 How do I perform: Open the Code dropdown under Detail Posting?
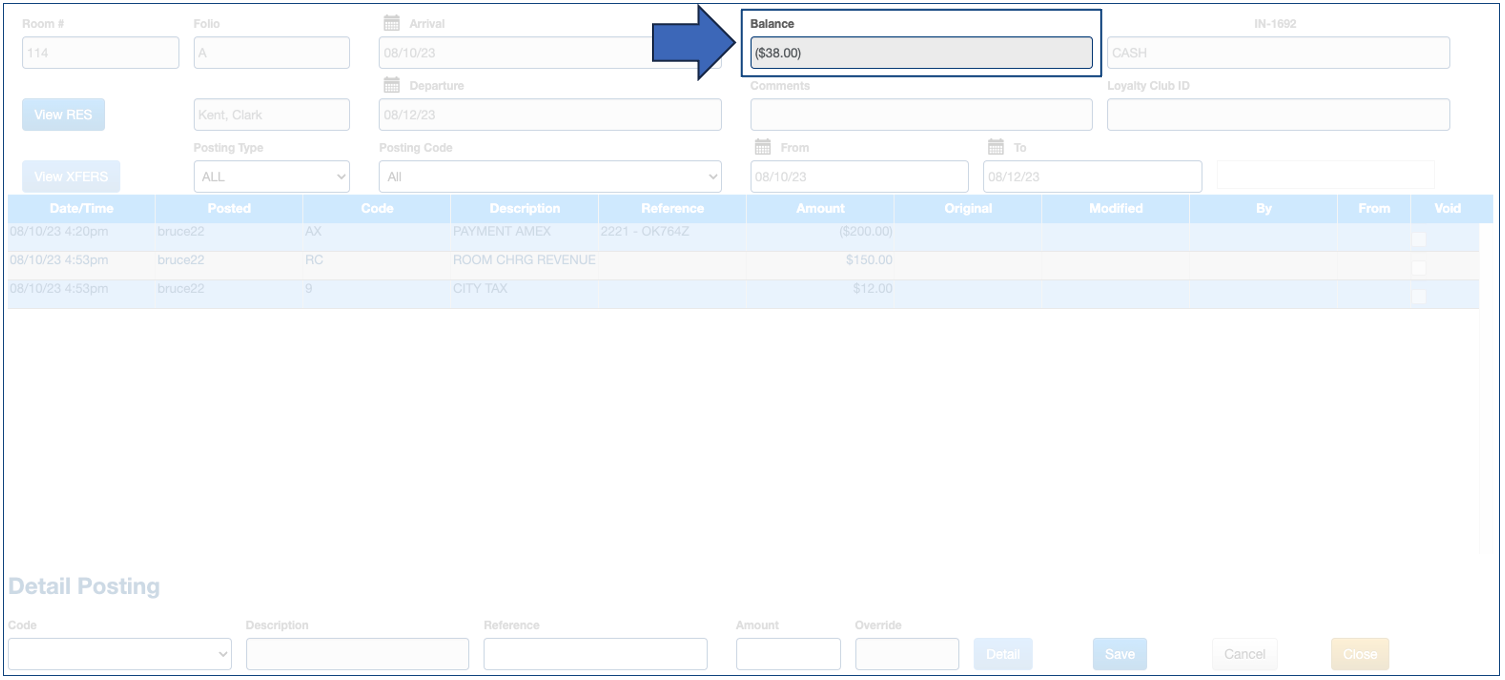(x=120, y=653)
